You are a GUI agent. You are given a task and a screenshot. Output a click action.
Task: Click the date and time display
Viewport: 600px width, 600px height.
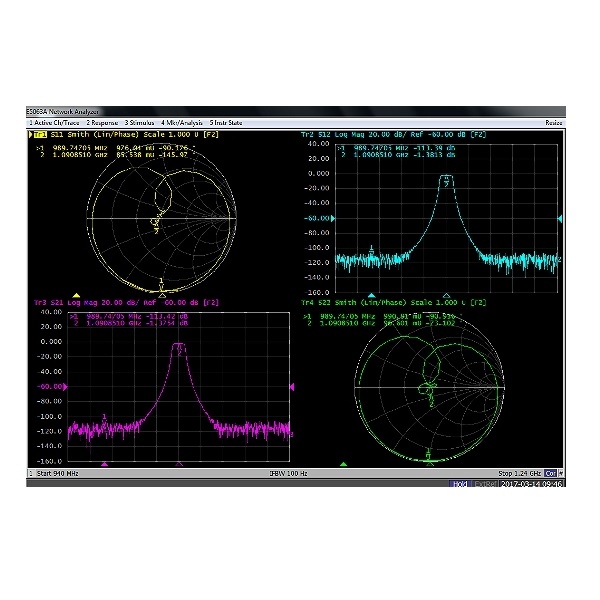(532, 484)
